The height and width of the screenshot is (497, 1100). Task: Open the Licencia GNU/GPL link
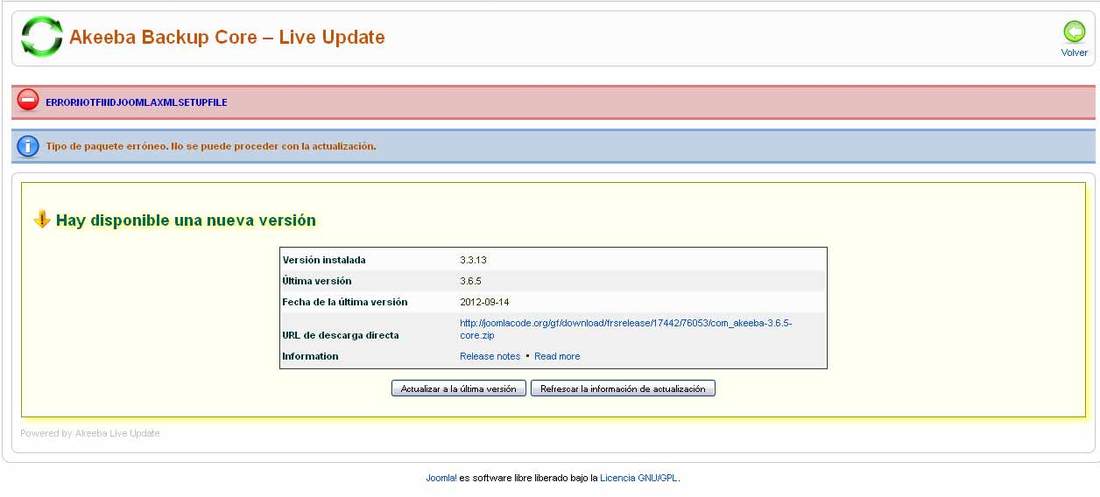[x=639, y=478]
